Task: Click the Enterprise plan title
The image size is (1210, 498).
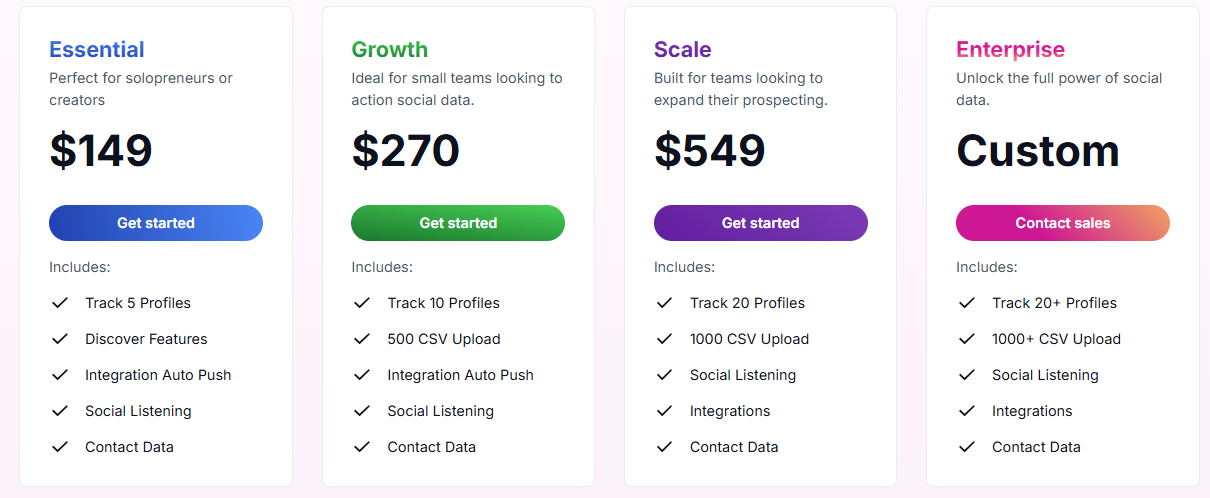Action: click(1010, 49)
